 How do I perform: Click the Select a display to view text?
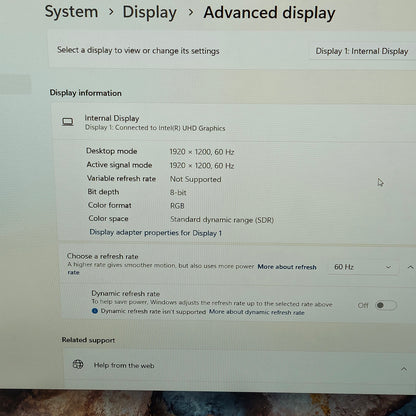pyautogui.click(x=138, y=51)
